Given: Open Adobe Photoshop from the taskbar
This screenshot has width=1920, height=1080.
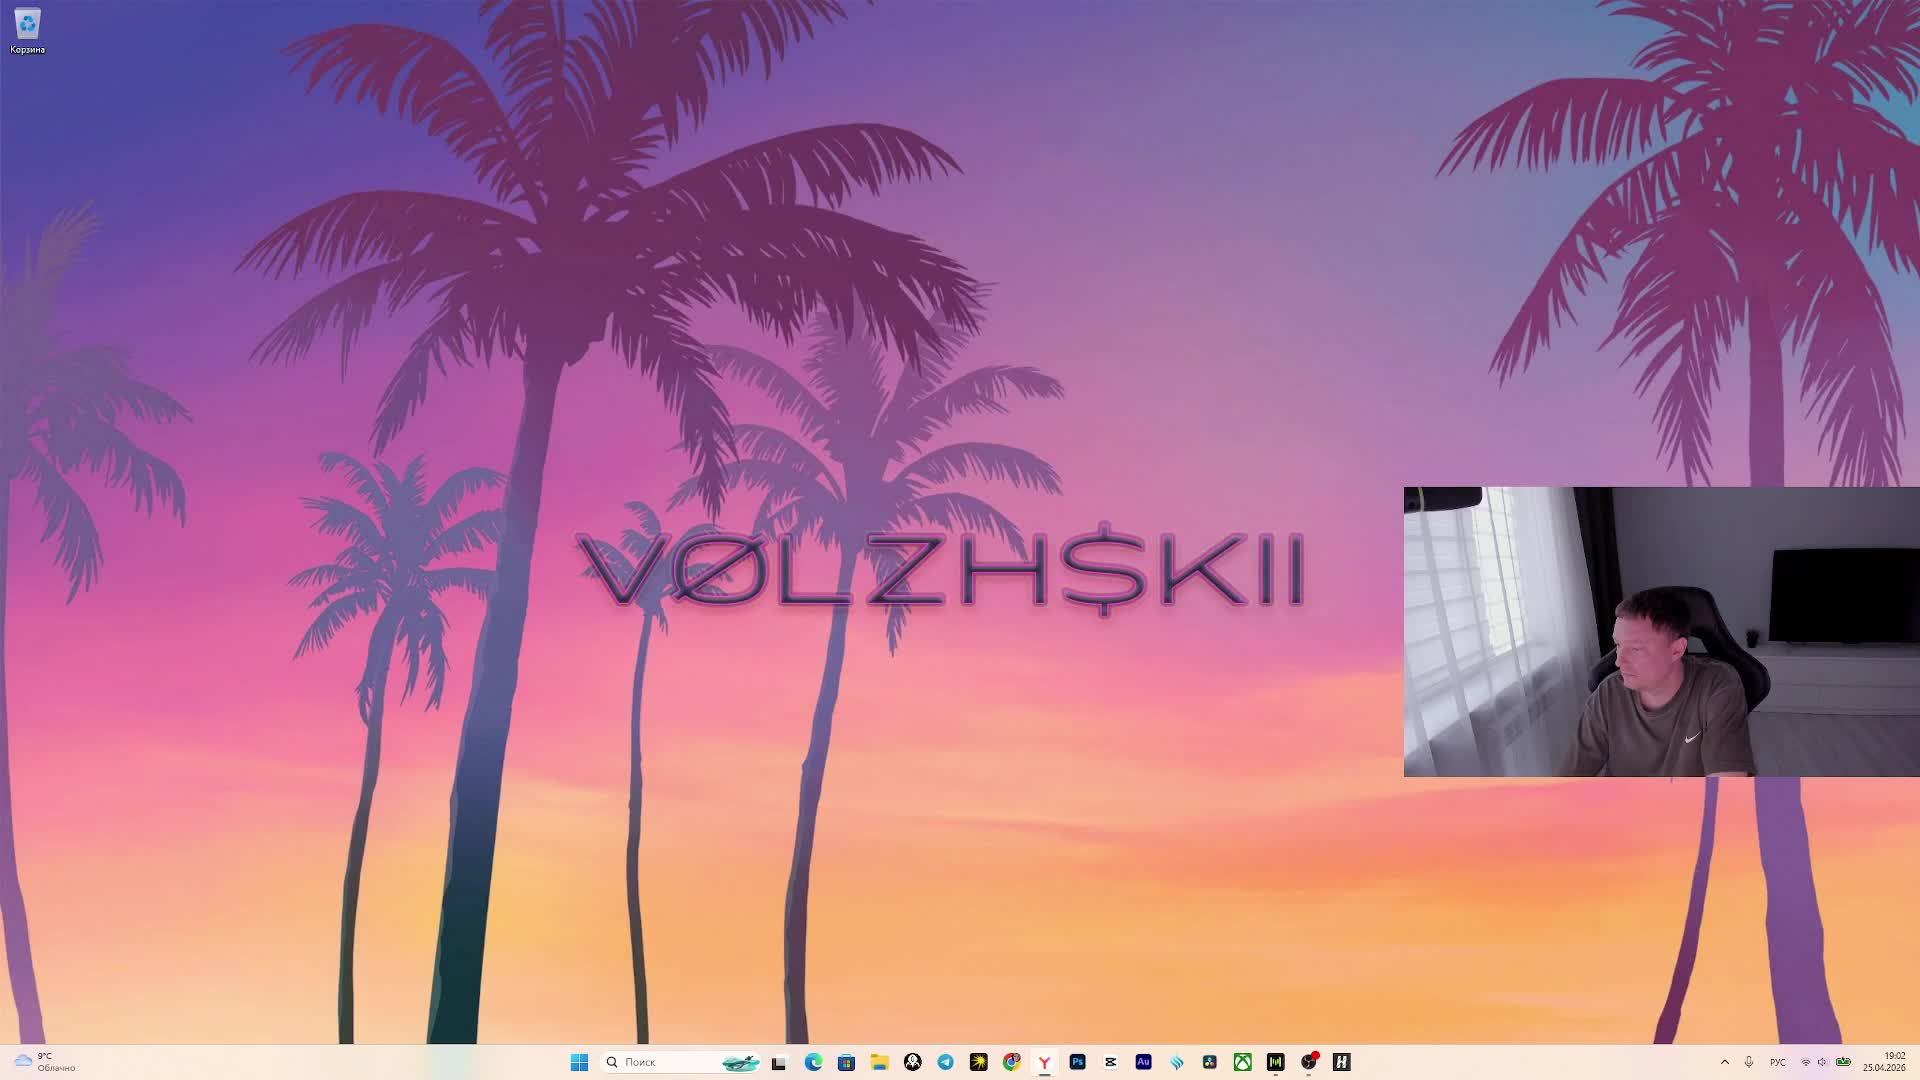Looking at the screenshot, I should (x=1077, y=1062).
